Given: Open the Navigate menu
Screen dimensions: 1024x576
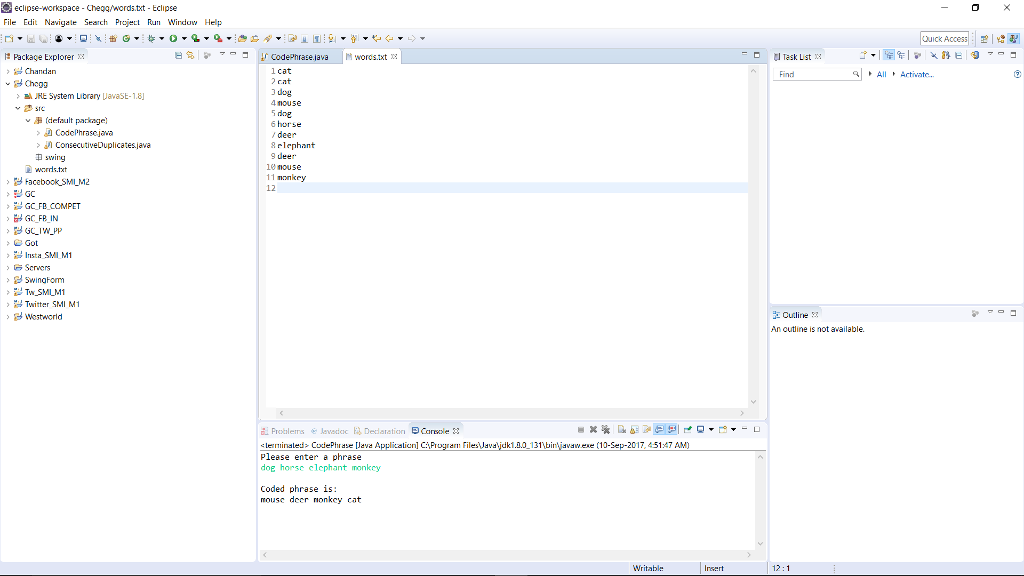Looking at the screenshot, I should pos(60,22).
